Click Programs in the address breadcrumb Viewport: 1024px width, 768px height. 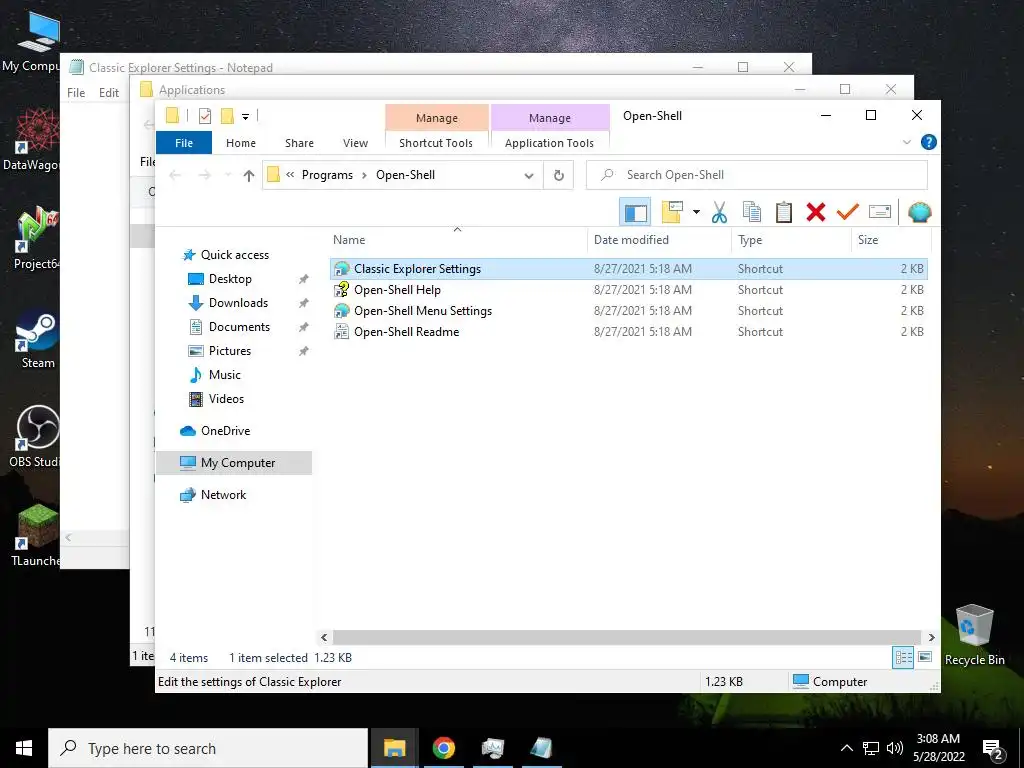coord(327,175)
